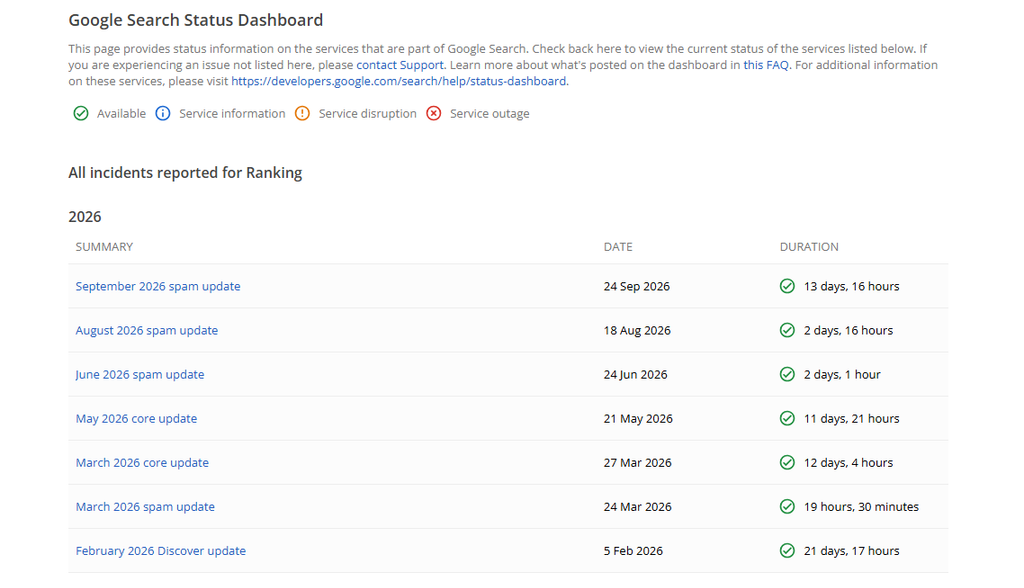This screenshot has height=588, width=1024.
Task: Click green check icon beside 2 days, 16 hours
Action: coord(788,331)
